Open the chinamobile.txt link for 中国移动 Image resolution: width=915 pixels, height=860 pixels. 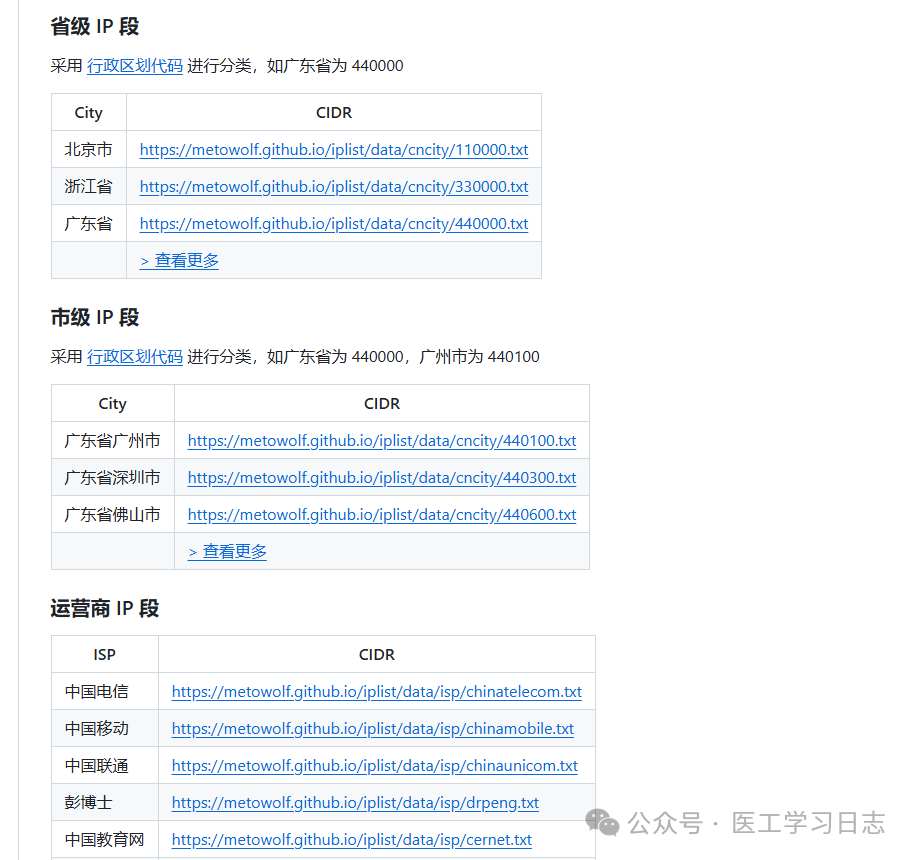[x=373, y=729]
